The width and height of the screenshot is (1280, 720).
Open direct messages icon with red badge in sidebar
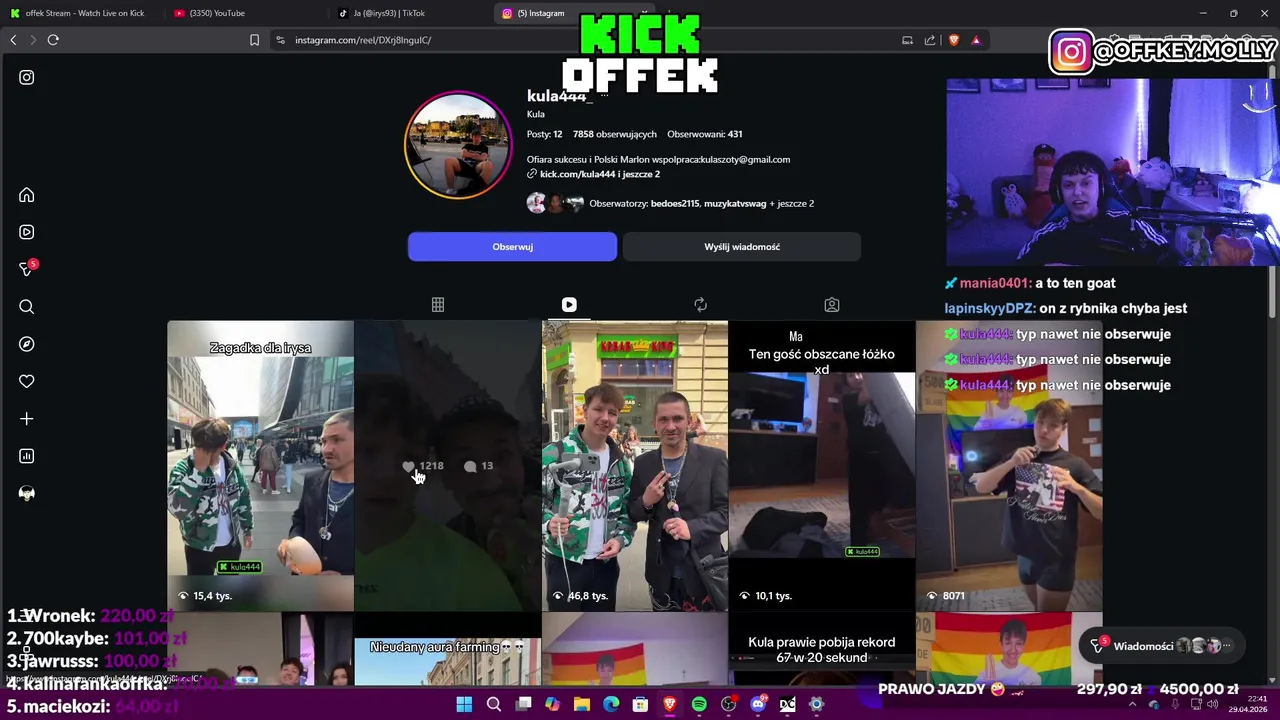(x=27, y=269)
